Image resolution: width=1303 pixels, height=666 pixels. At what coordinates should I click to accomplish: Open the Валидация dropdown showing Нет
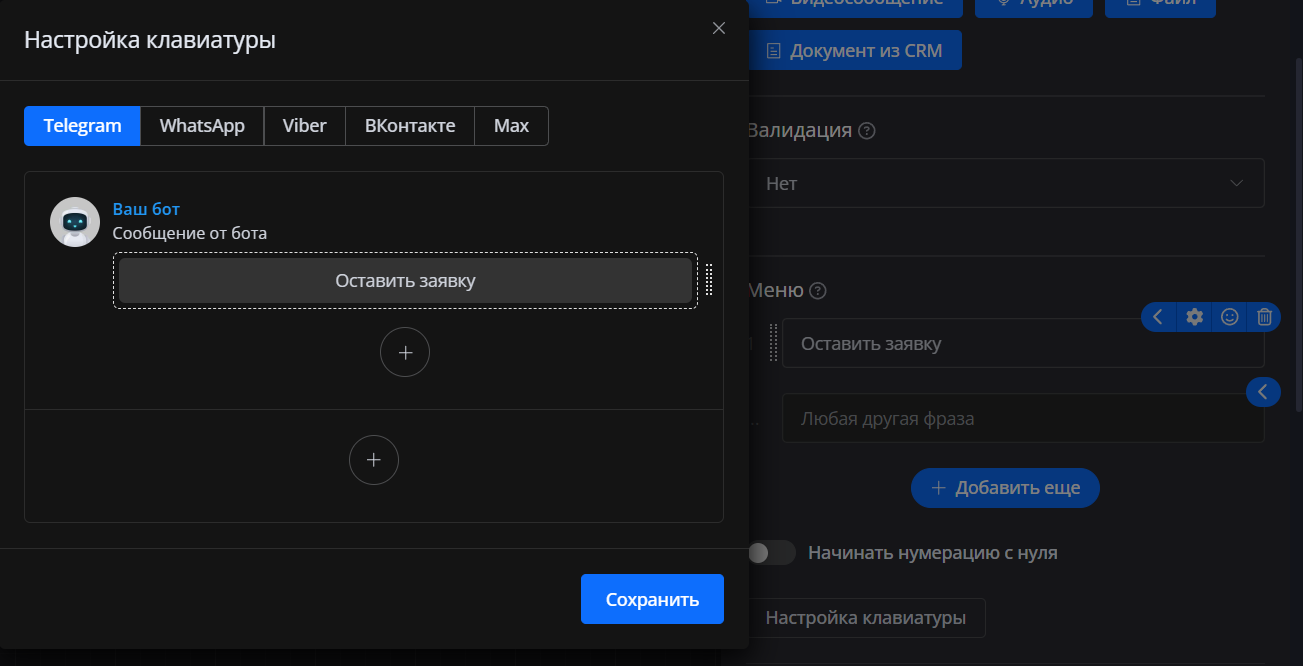pos(1005,183)
